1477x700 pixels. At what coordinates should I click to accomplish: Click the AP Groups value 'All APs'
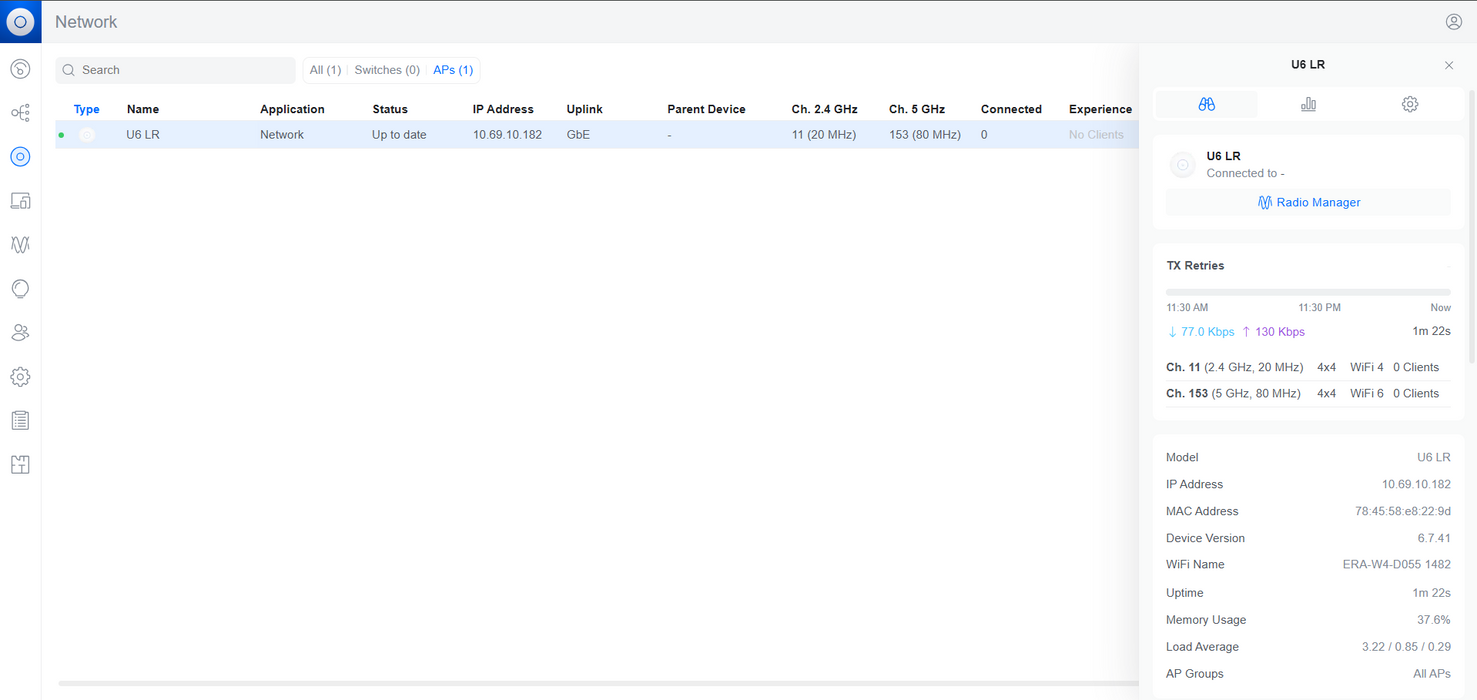point(1432,674)
